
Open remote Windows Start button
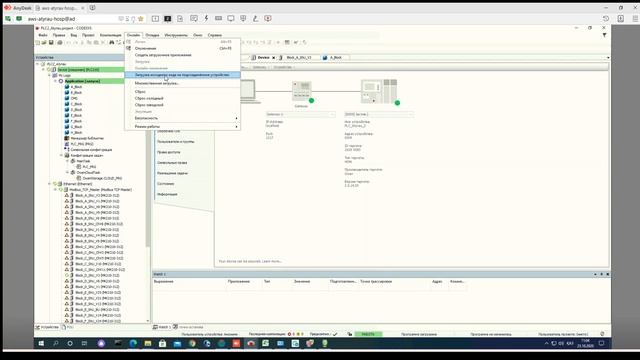41,344
